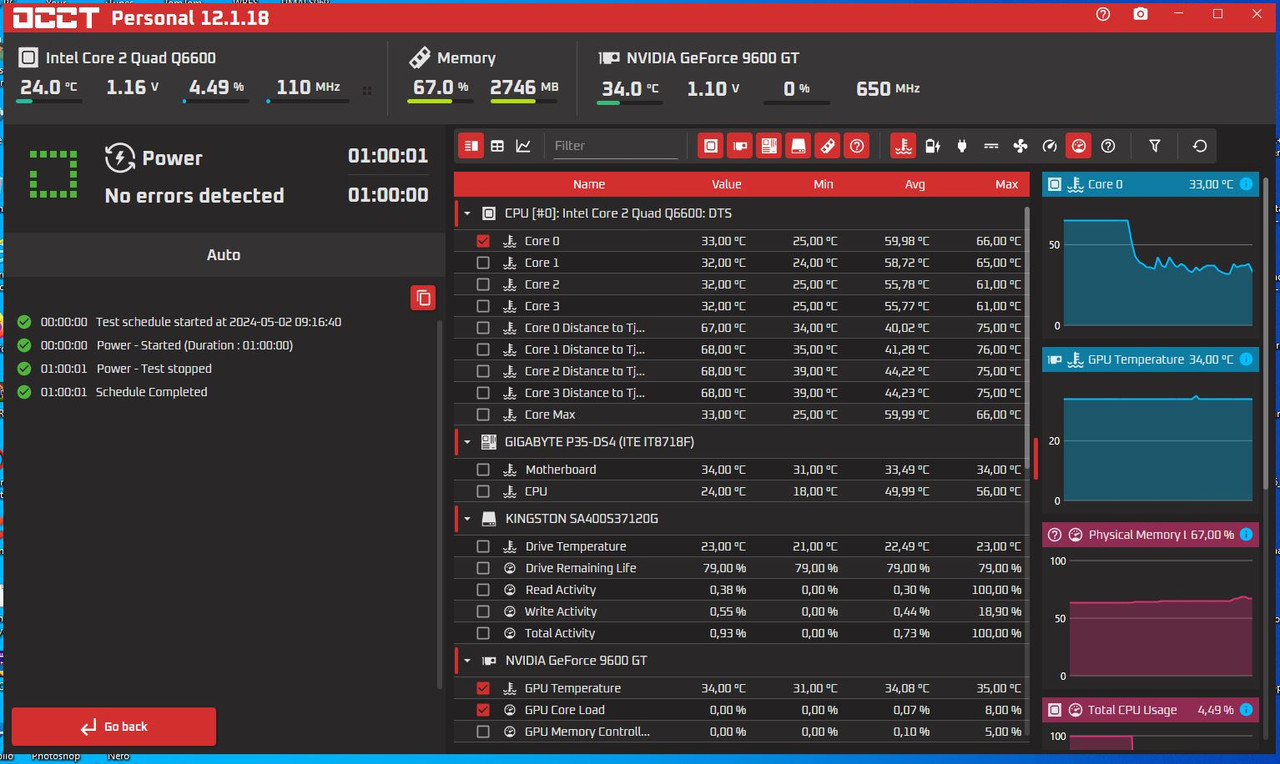
Task: Click the GPU temperature bar under 34.0 °C
Action: coord(631,101)
